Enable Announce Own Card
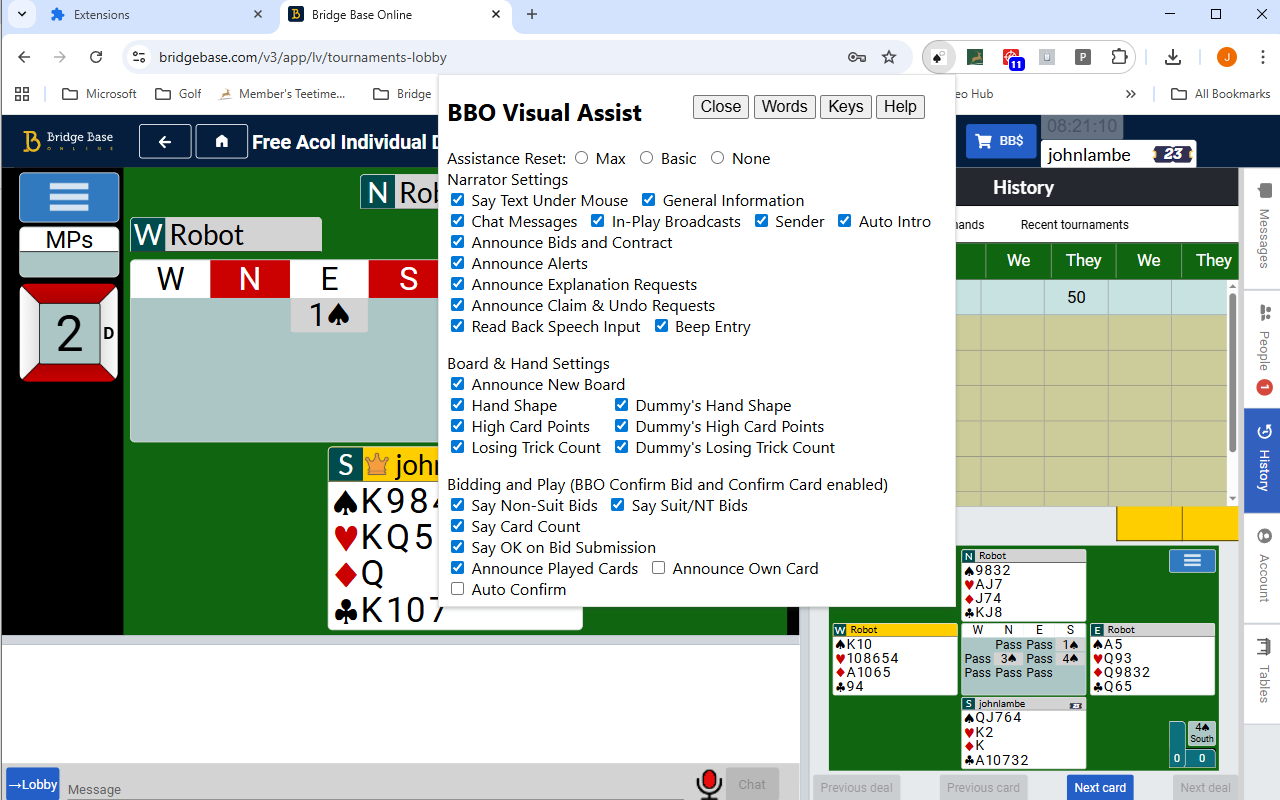Viewport: 1280px width, 800px height. point(658,568)
